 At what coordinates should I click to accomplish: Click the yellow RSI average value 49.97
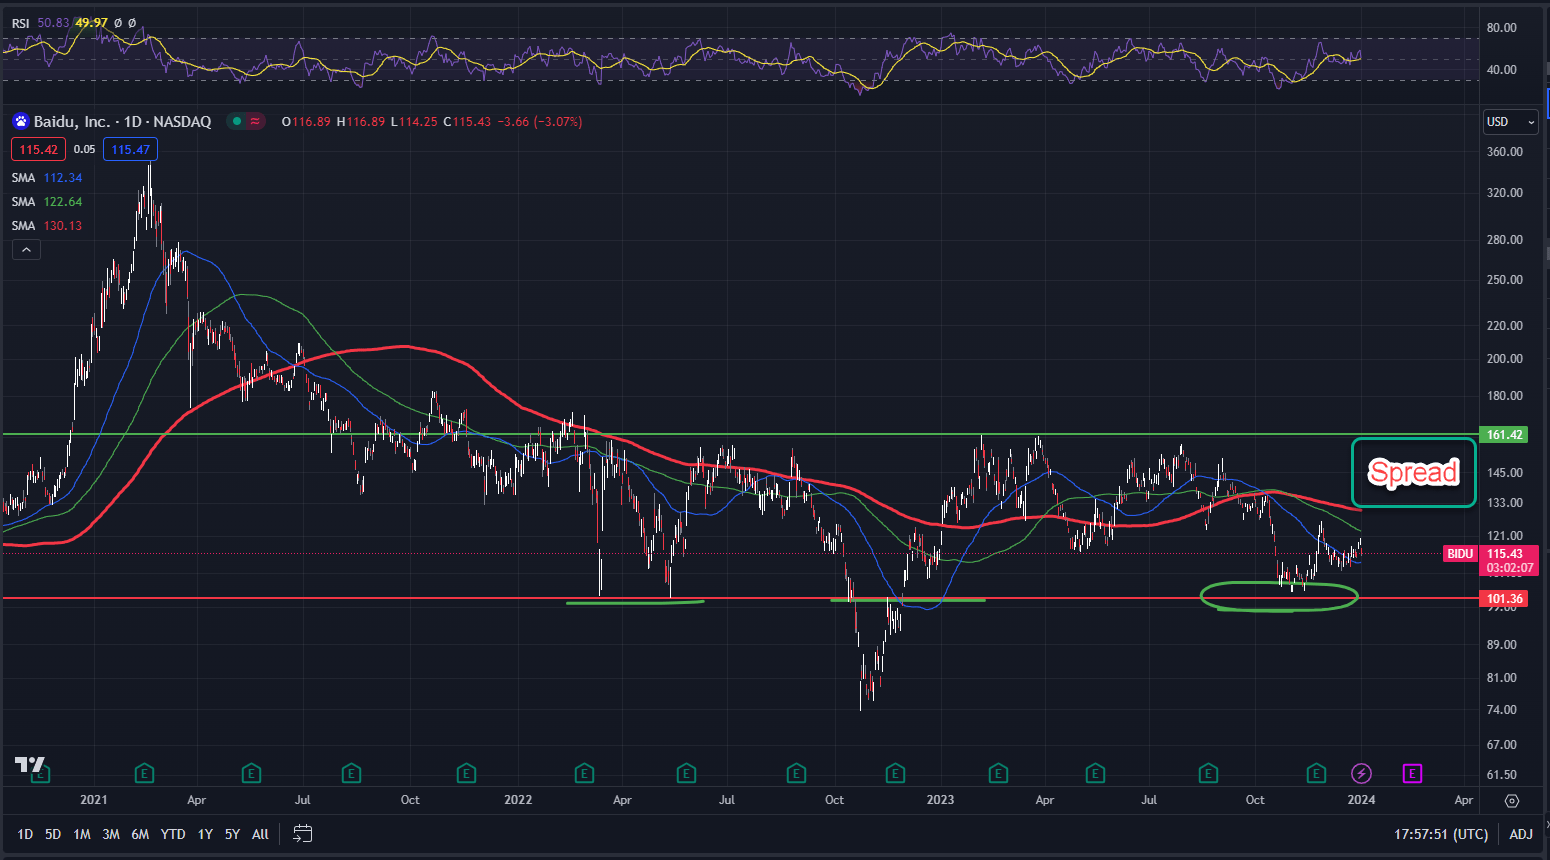(91, 23)
